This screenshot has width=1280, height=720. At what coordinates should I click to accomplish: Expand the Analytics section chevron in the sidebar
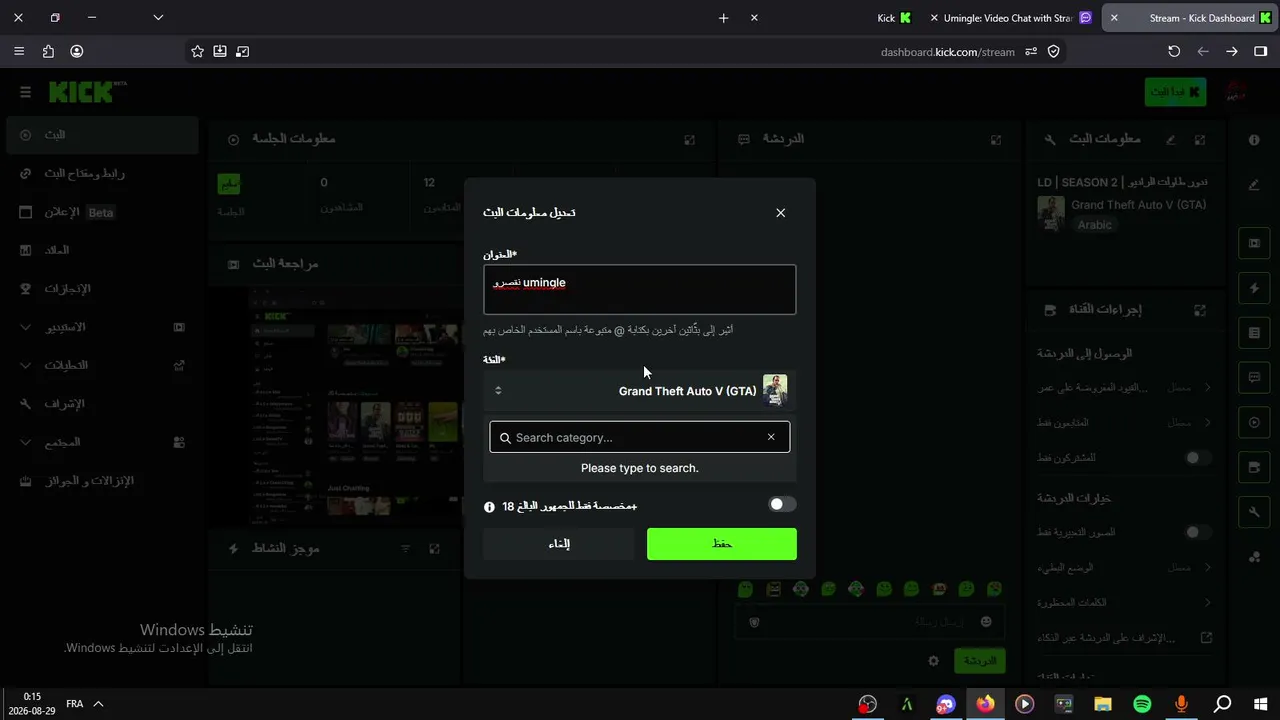[x=26, y=365]
